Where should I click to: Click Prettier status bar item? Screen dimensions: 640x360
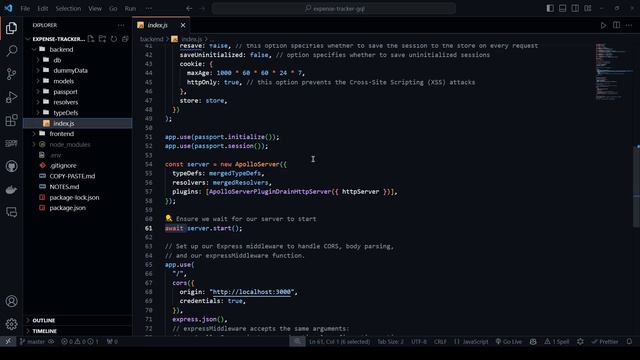[x=605, y=342]
